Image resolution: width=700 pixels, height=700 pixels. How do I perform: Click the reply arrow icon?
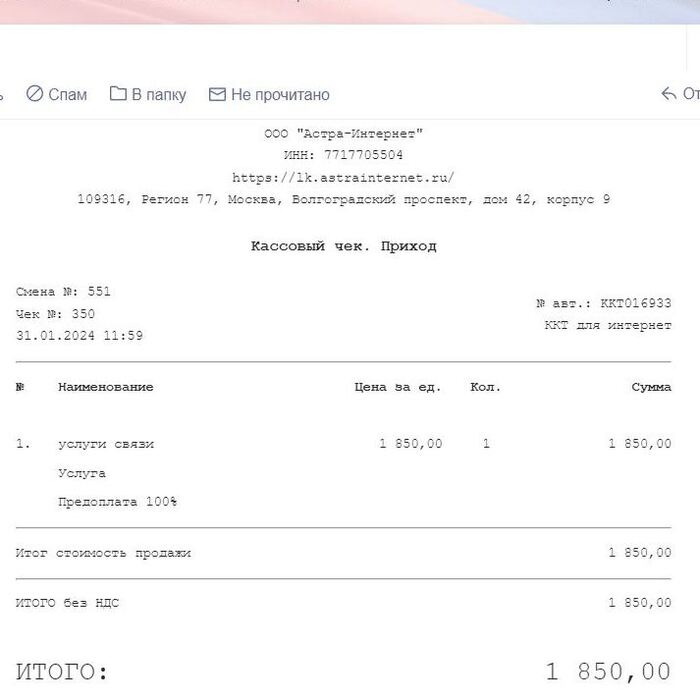pyautogui.click(x=669, y=94)
